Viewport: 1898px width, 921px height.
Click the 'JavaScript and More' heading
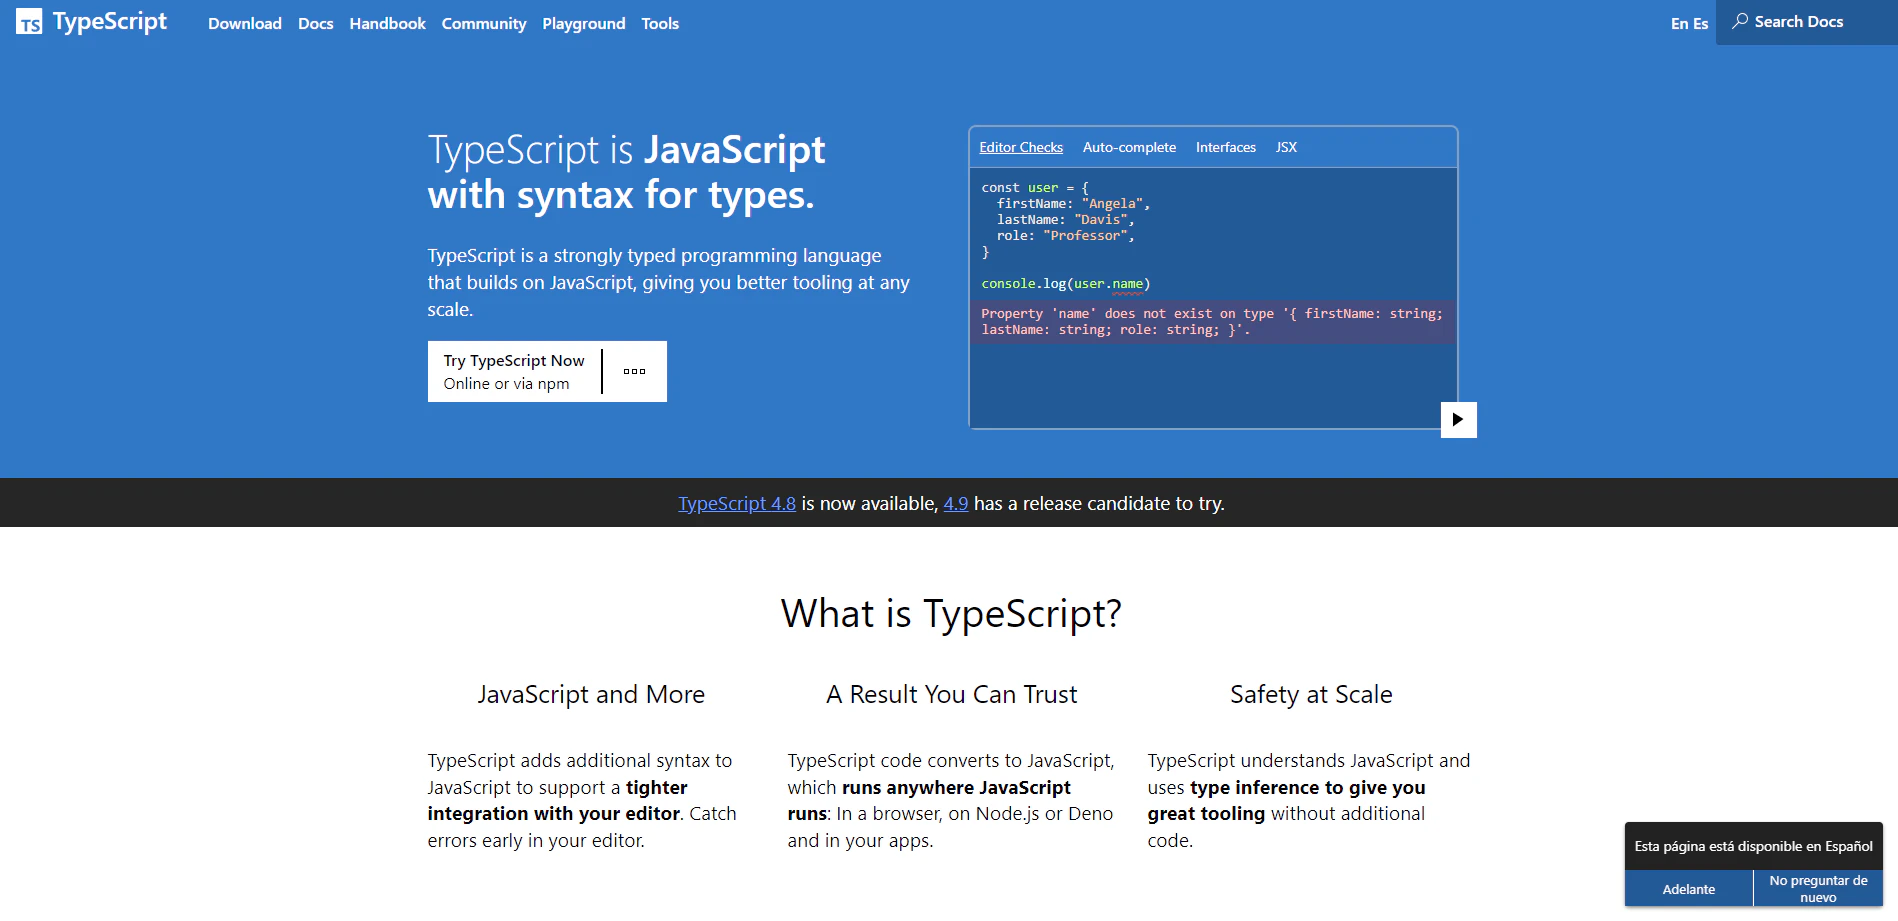[x=591, y=694]
